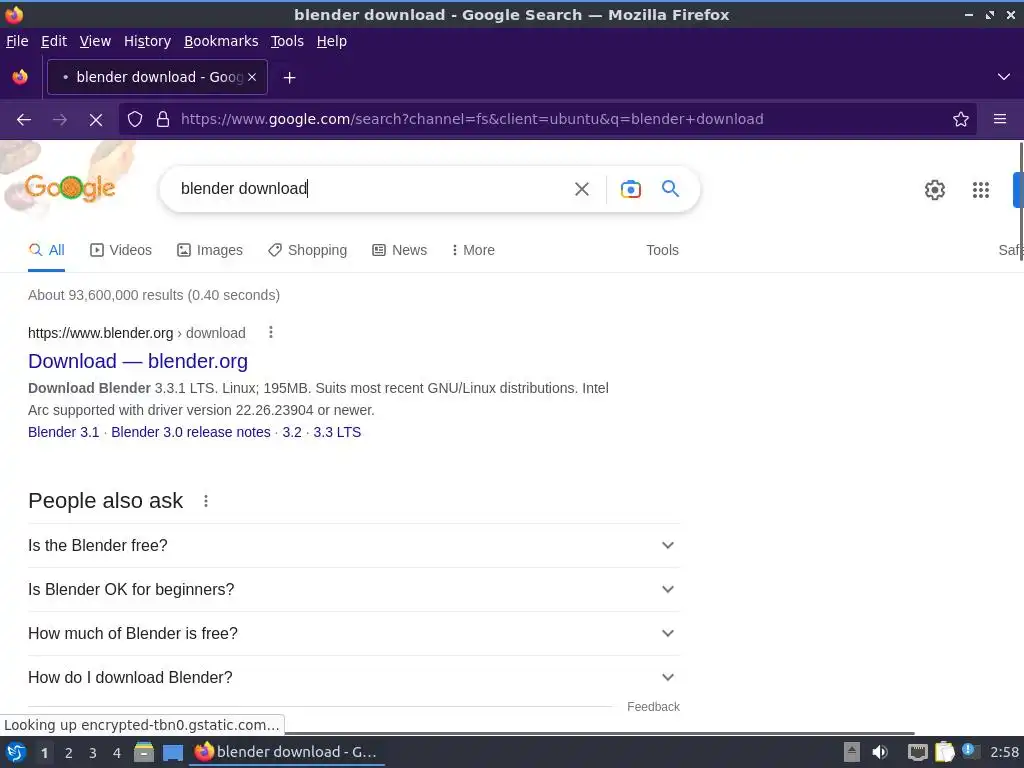Screen dimensions: 1024x768
Task: Open Google apps grid
Action: pyautogui.click(x=980, y=189)
